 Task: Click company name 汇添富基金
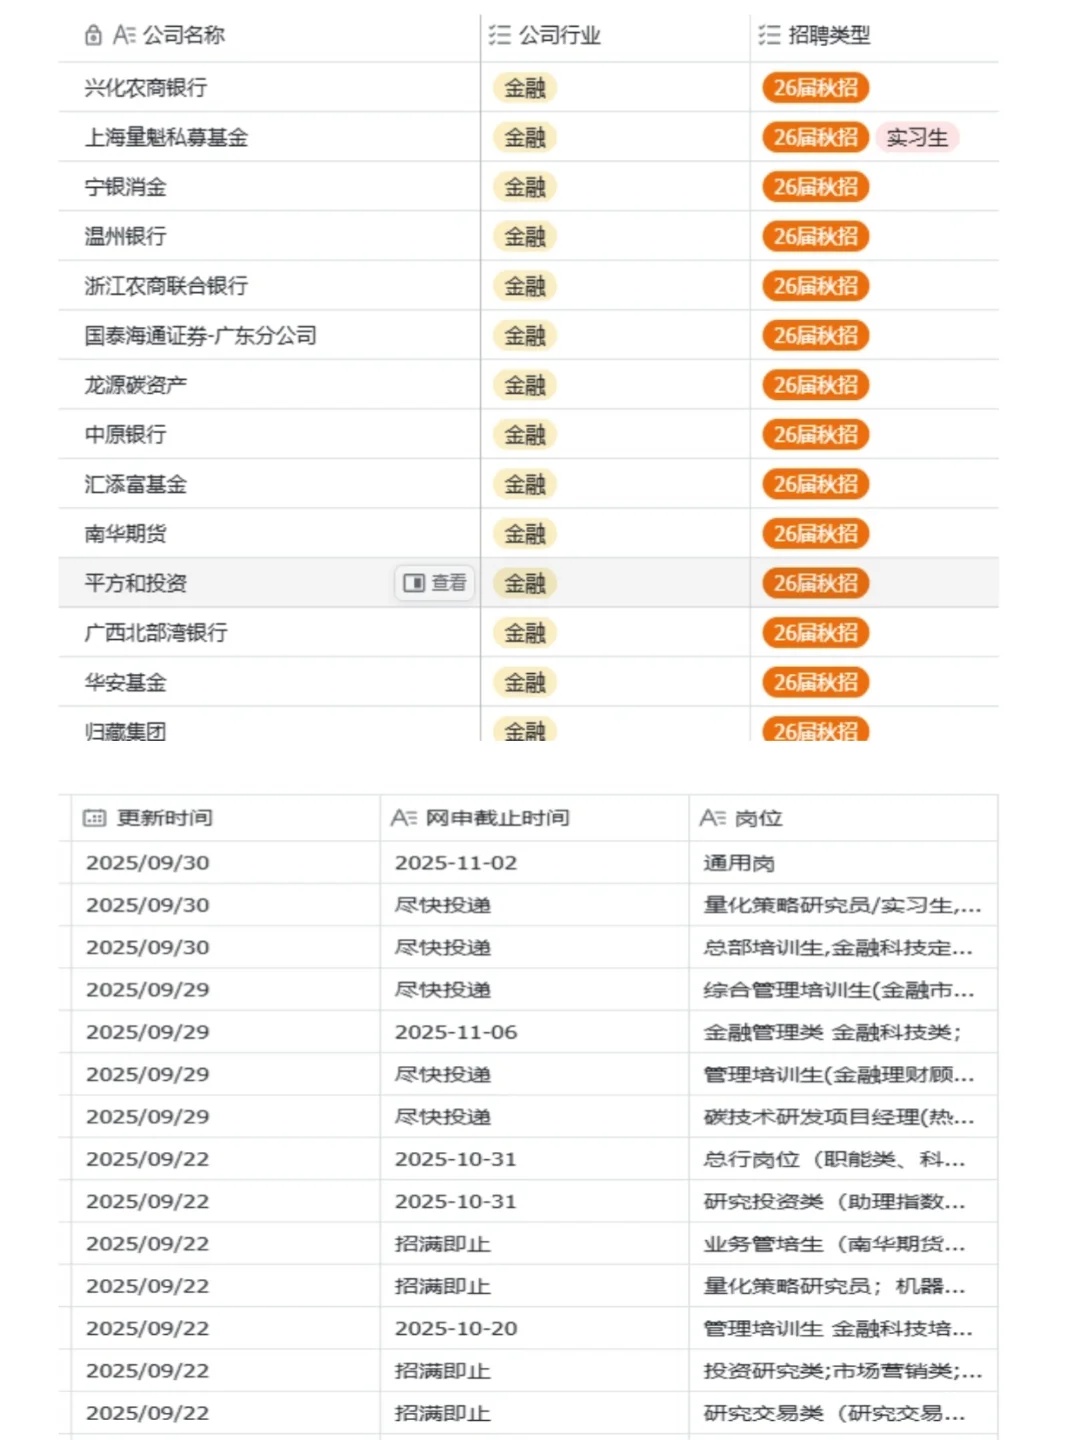tap(136, 485)
